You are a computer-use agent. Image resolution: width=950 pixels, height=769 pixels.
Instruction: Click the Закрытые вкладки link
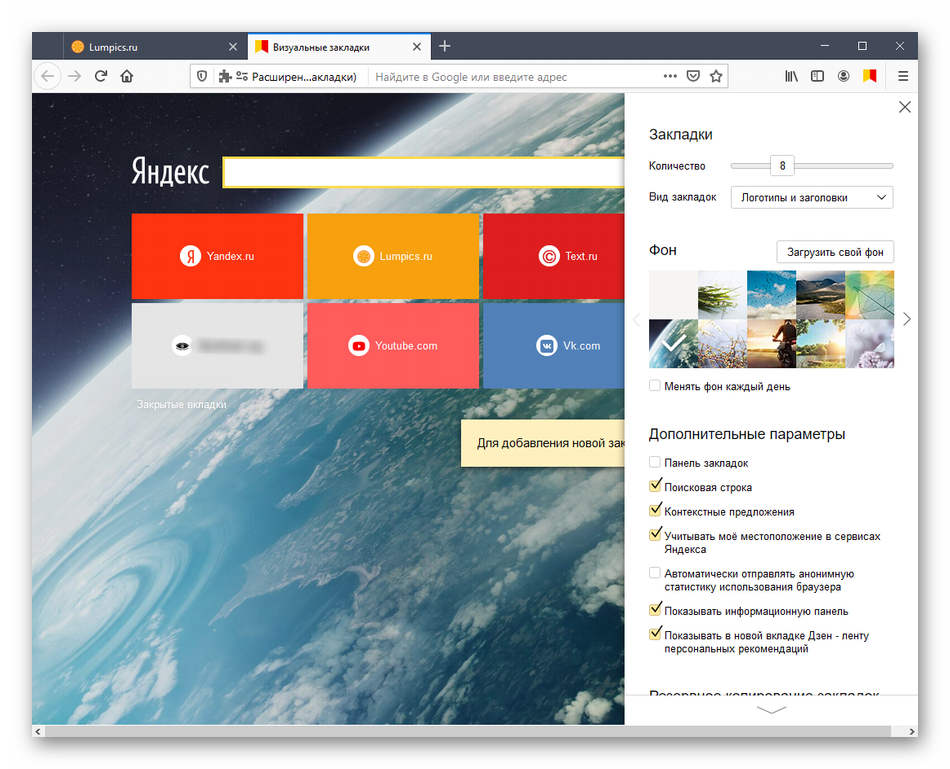[x=182, y=404]
